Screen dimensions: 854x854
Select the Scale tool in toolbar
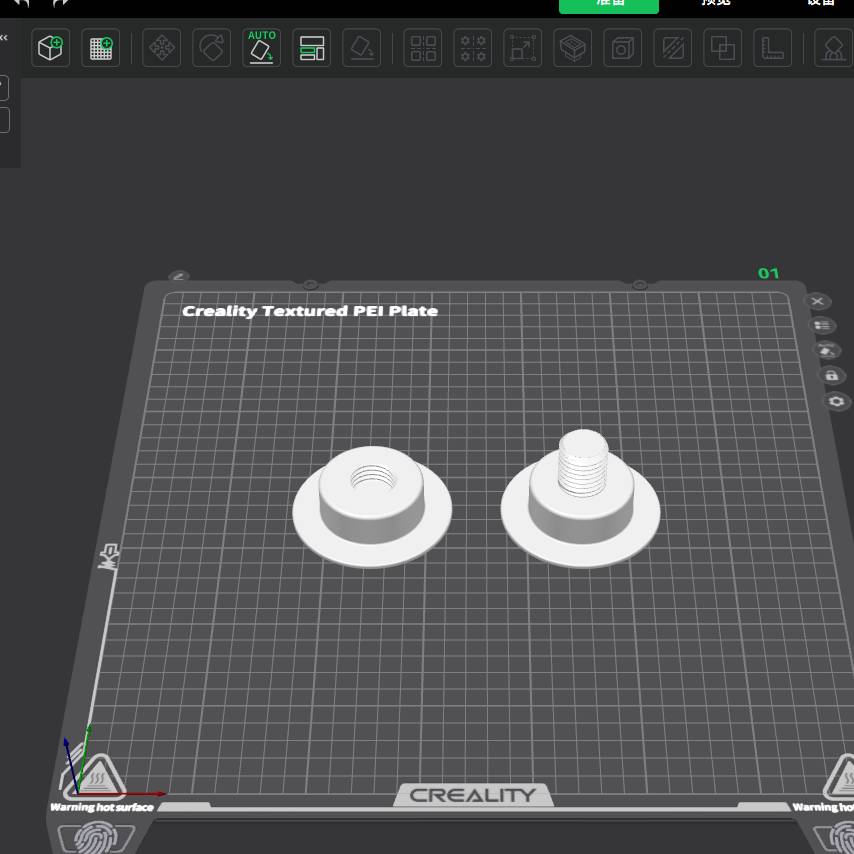[523, 48]
